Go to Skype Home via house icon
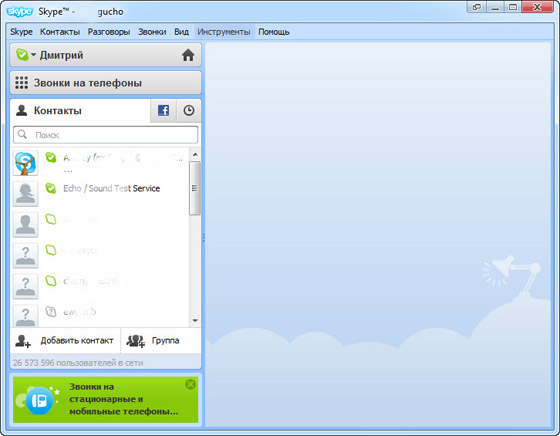Viewport: 560px width, 436px height. pyautogui.click(x=188, y=55)
